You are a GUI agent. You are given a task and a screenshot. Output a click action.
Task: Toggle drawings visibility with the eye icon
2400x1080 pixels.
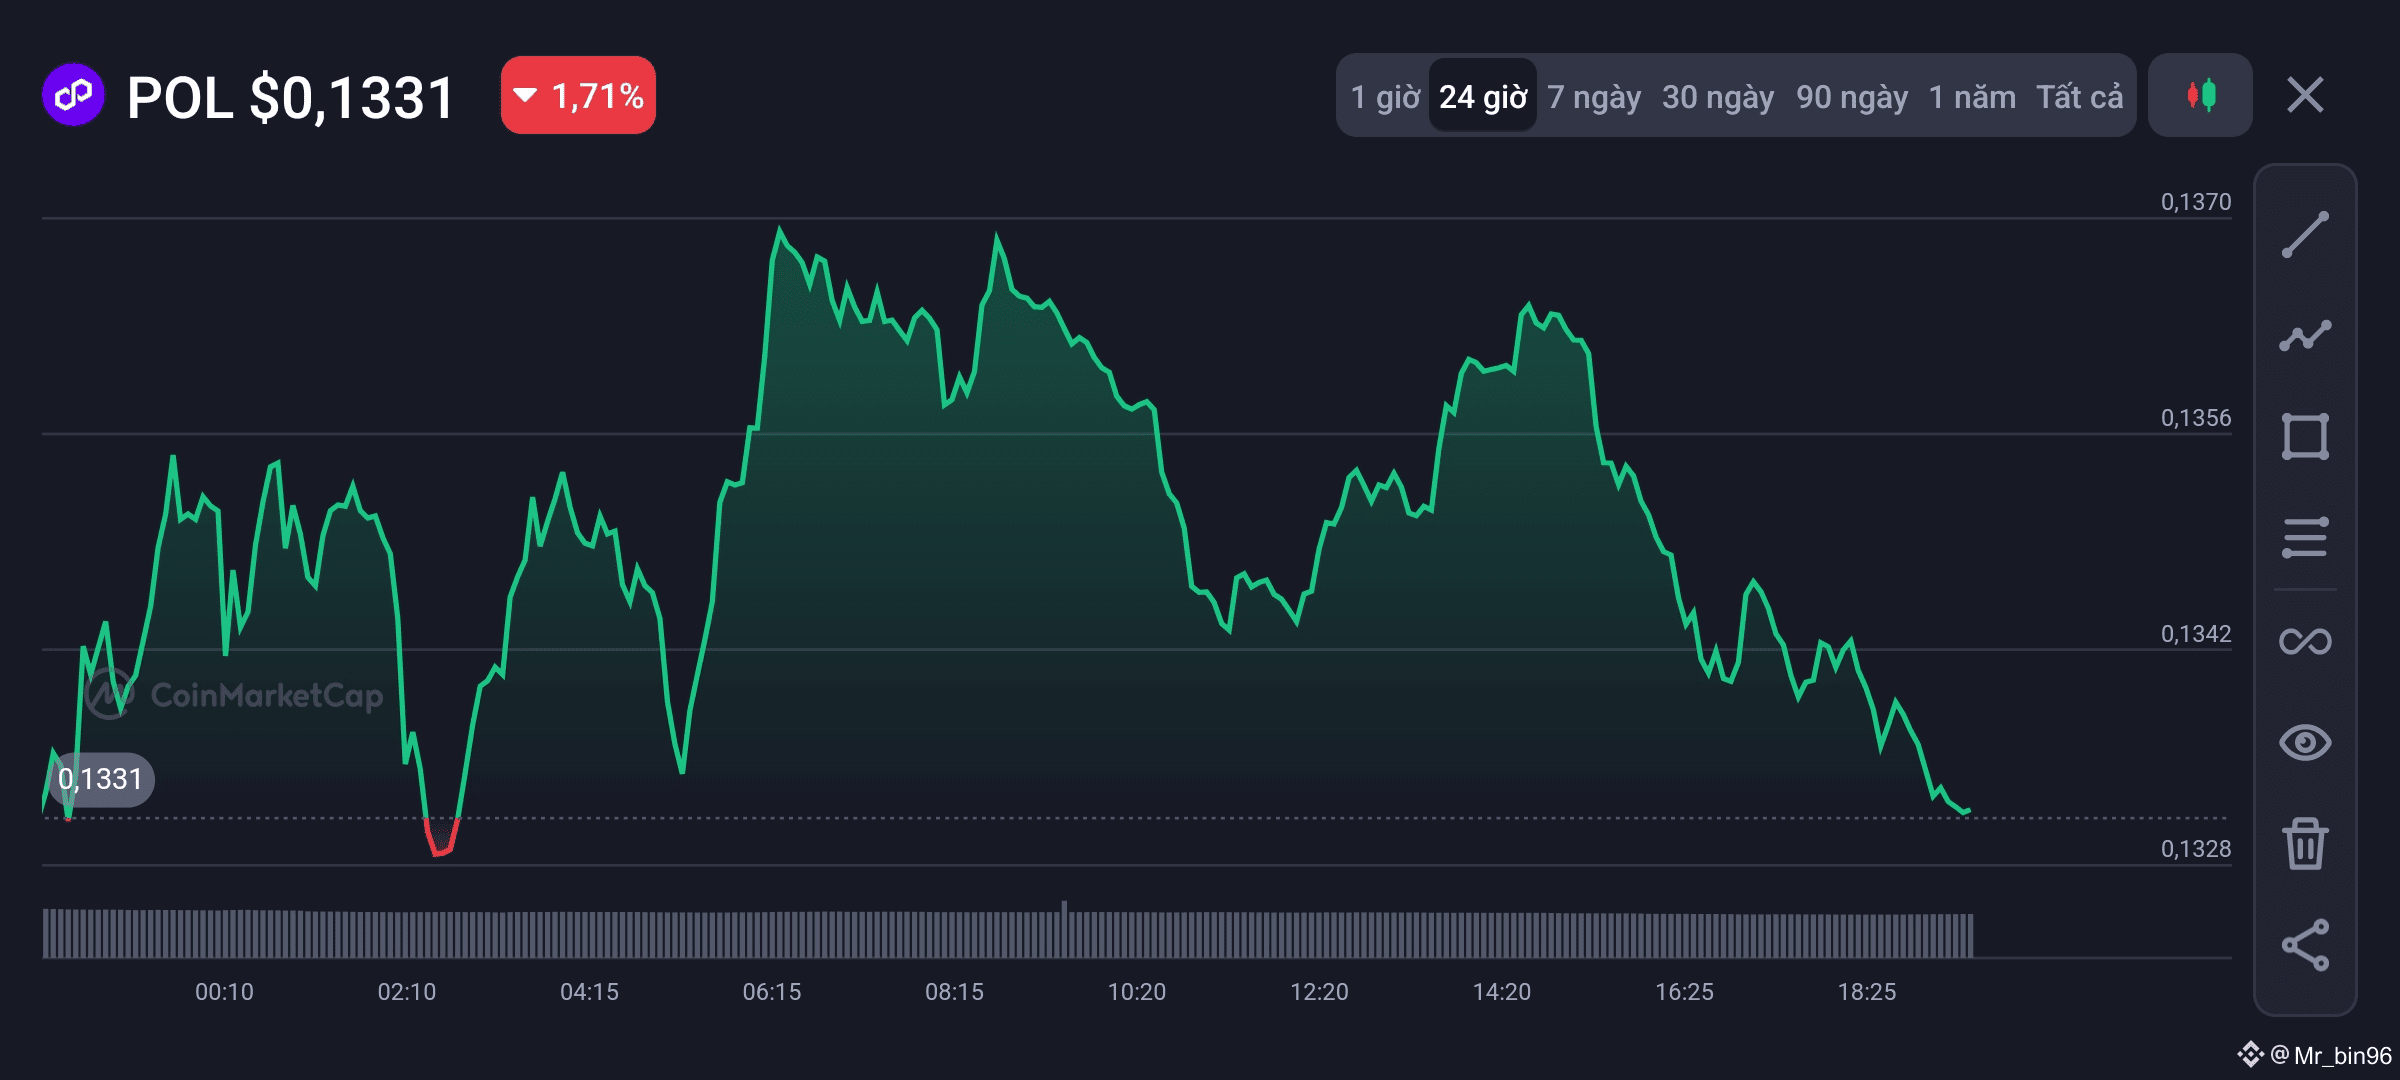click(2305, 742)
